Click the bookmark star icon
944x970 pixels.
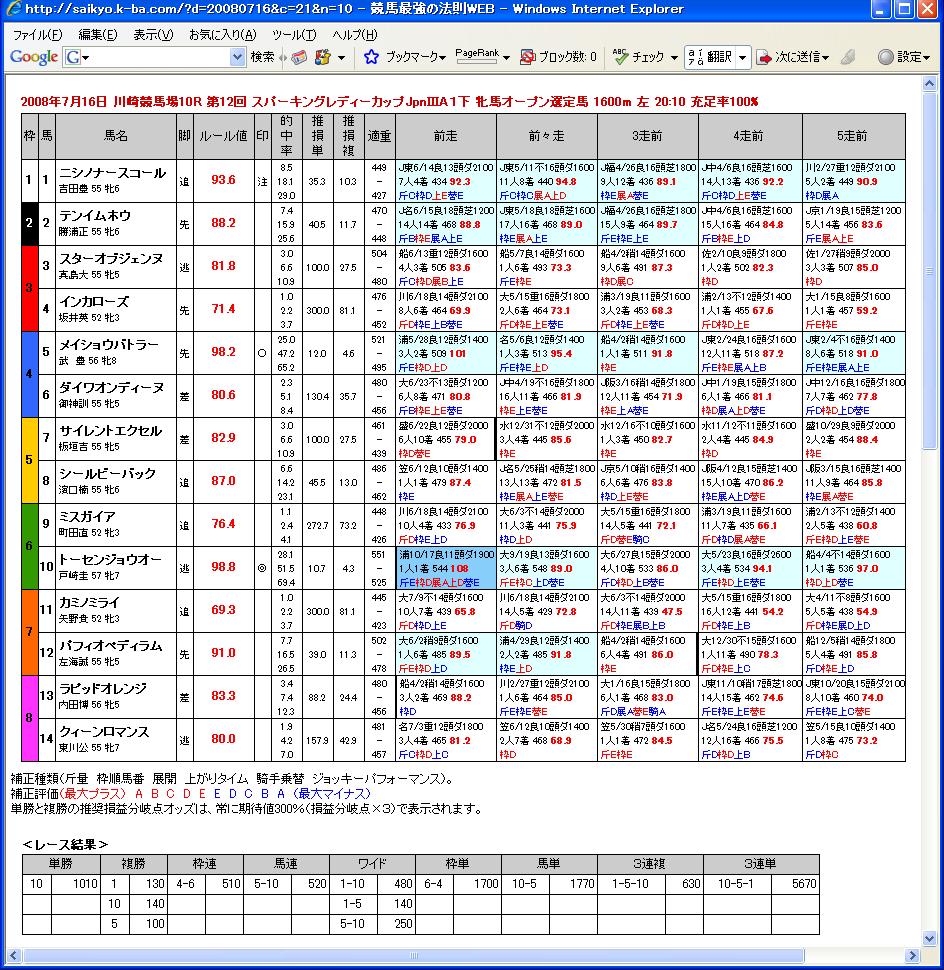[371, 58]
